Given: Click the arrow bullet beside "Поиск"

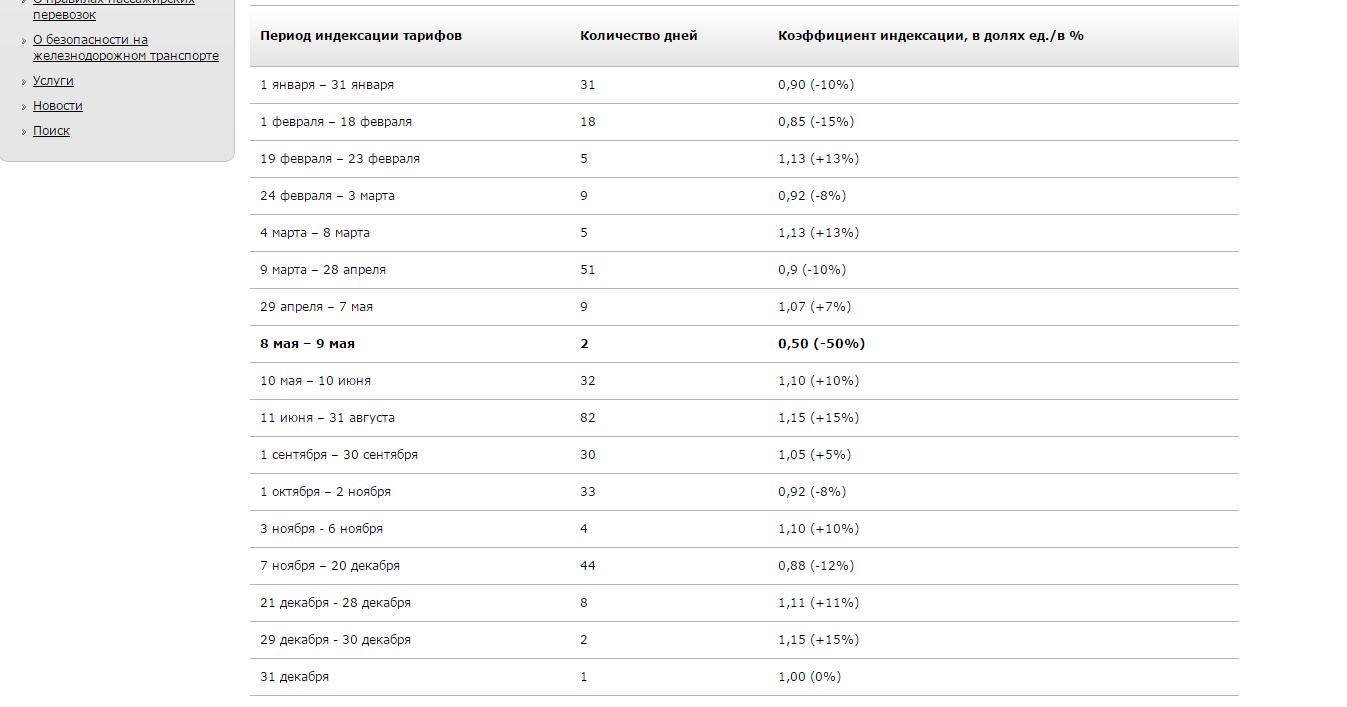Looking at the screenshot, I should [23, 132].
